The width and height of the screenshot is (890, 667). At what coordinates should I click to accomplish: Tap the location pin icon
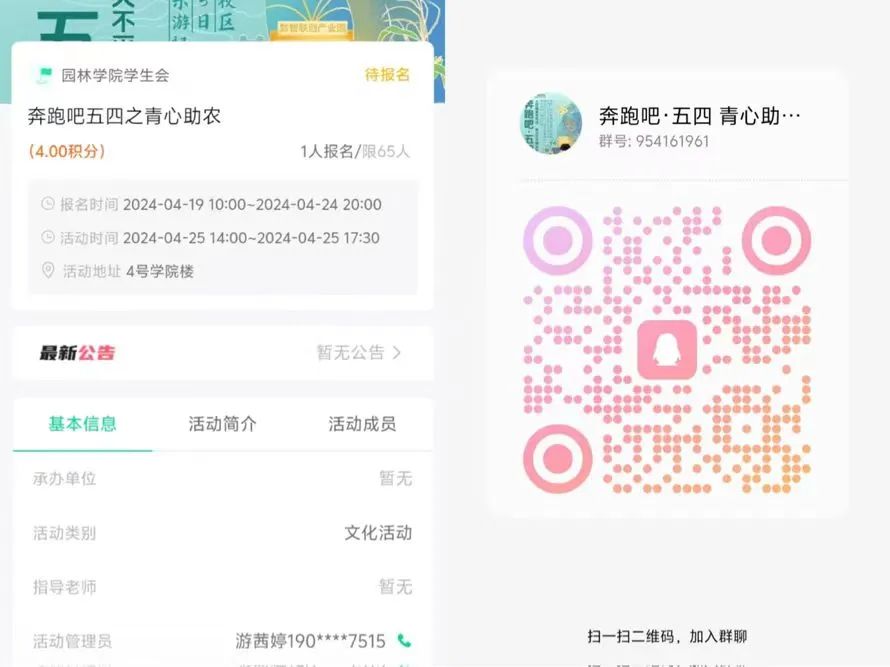48,270
